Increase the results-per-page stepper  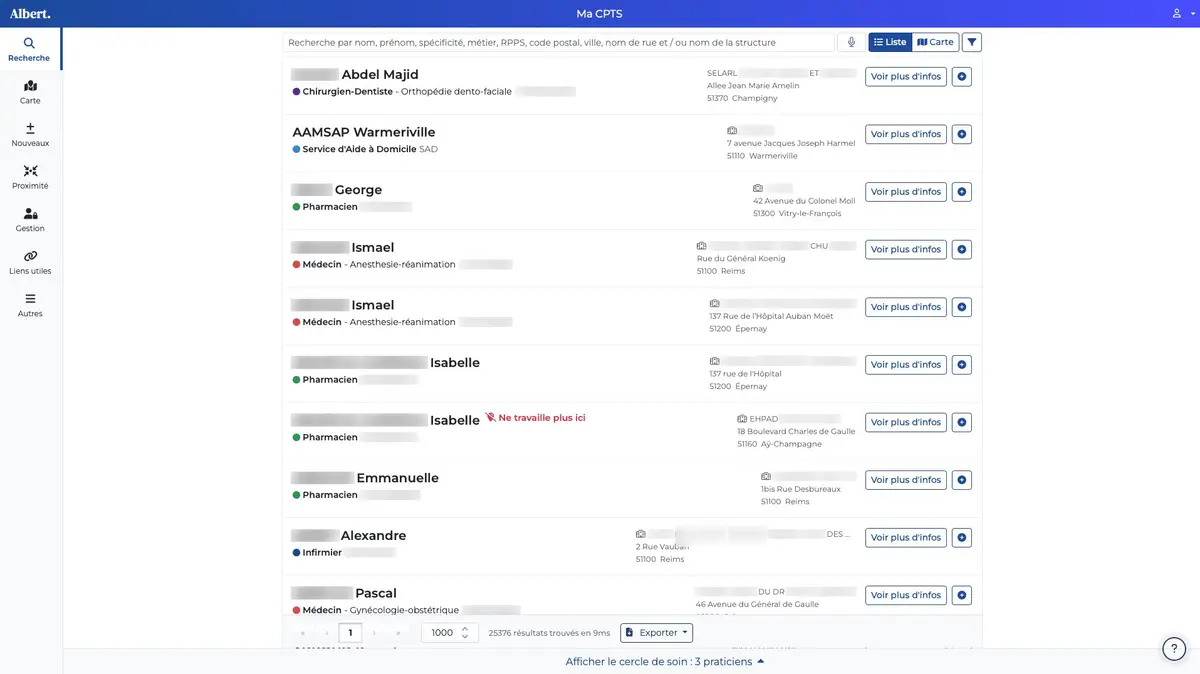(464, 628)
